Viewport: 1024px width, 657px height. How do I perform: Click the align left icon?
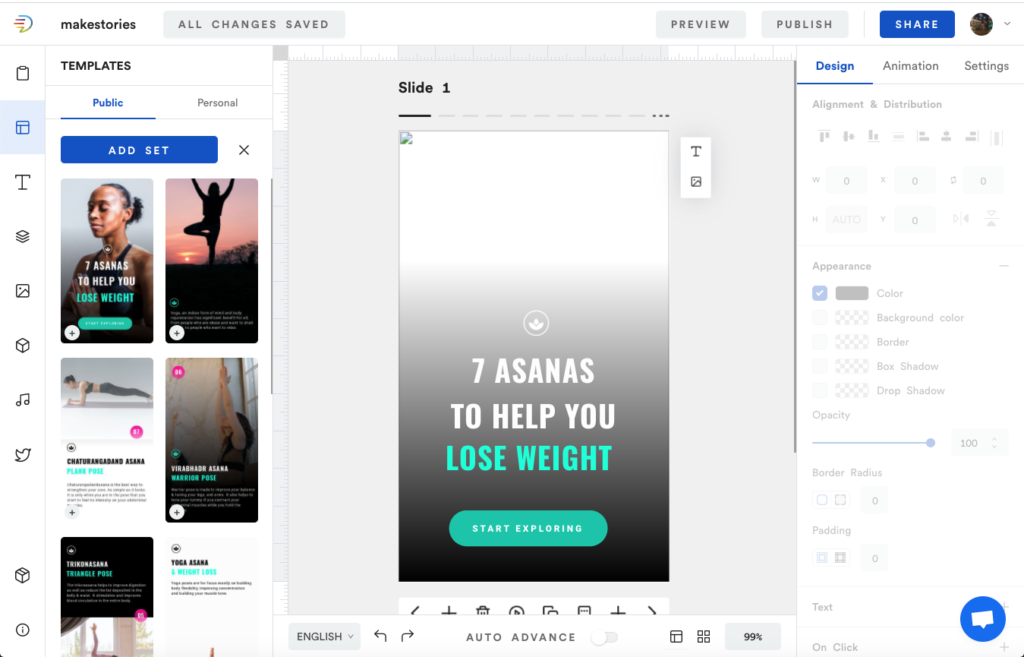(x=923, y=136)
